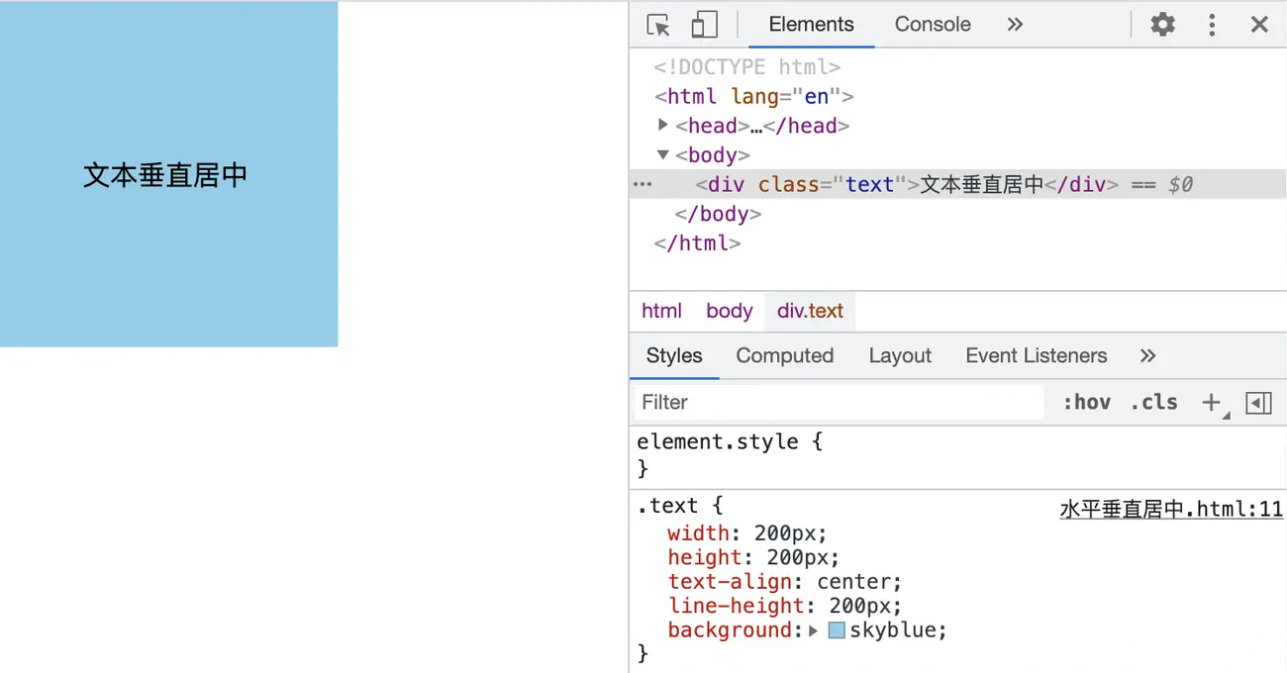Open the skyblue color swatch picker

837,631
